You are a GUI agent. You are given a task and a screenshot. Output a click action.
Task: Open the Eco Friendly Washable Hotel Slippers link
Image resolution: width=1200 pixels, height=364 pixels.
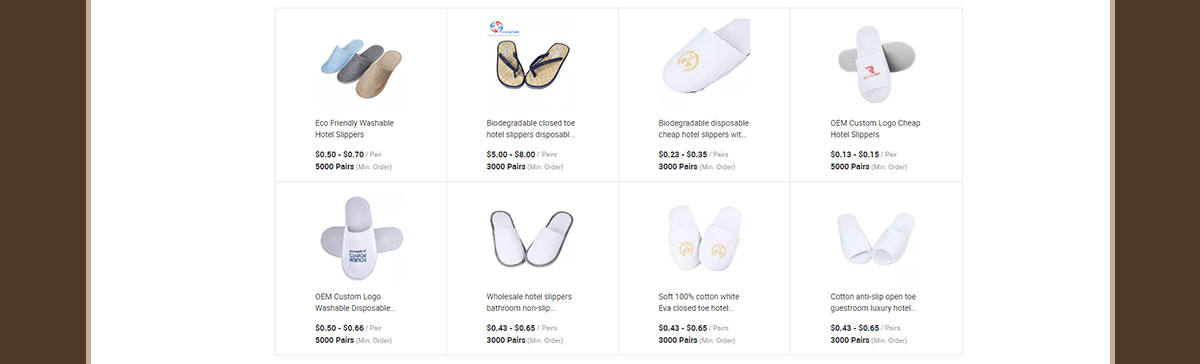click(x=354, y=128)
